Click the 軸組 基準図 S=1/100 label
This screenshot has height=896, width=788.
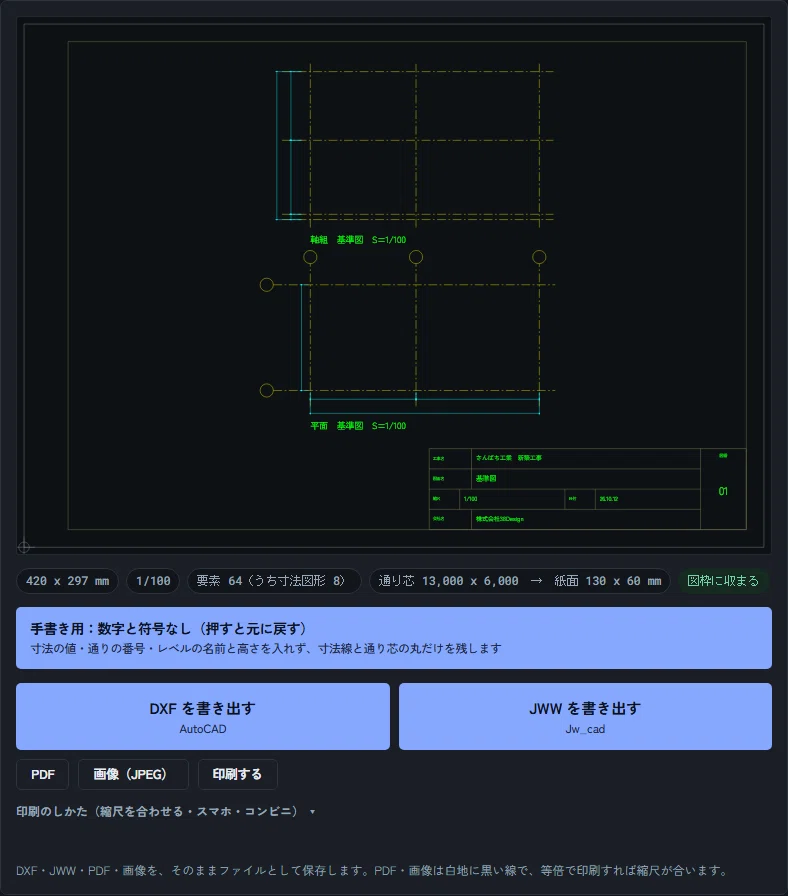[x=358, y=240]
